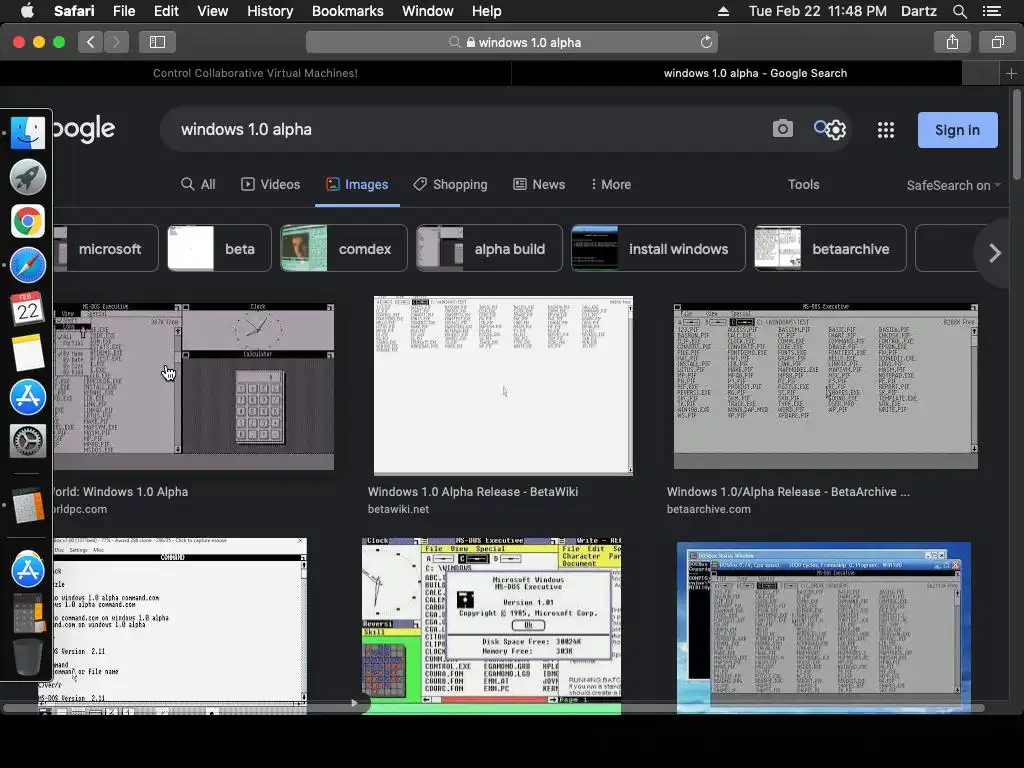Open Notification Center list icon
The image size is (1024, 768).
(x=991, y=11)
